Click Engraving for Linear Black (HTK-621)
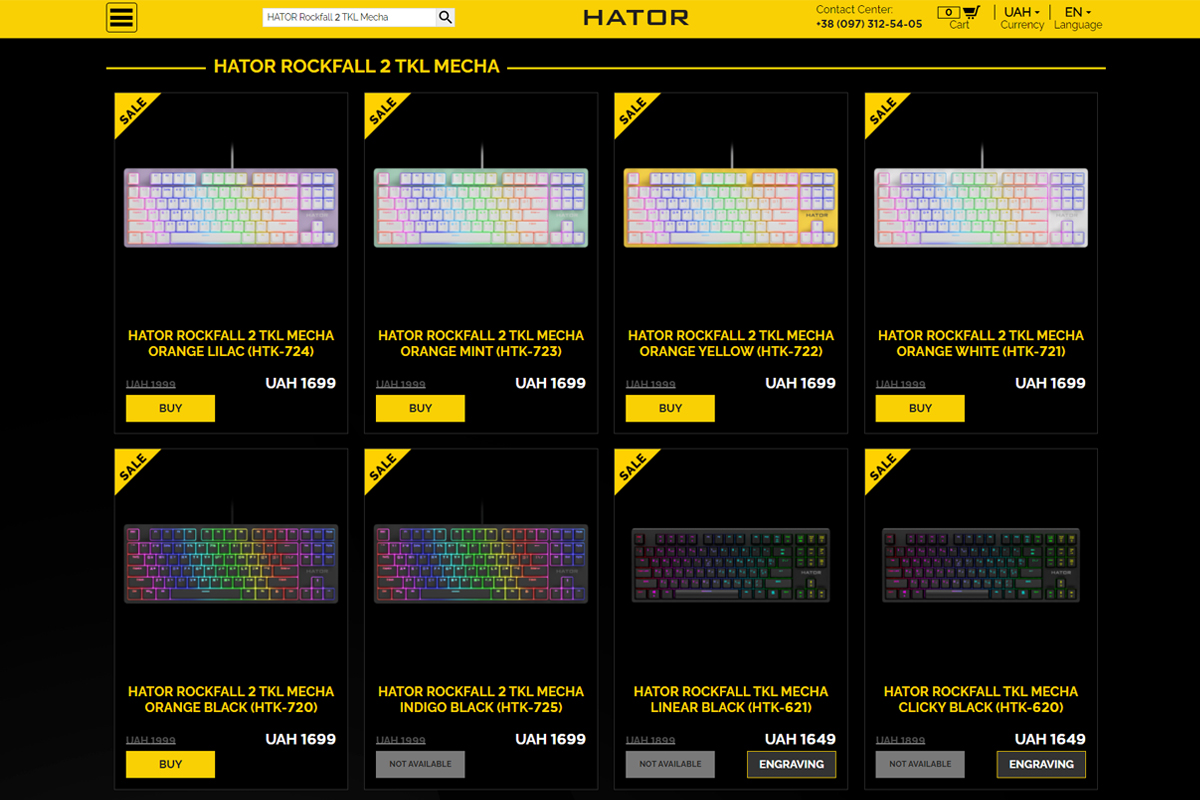This screenshot has width=1200, height=800. coord(791,764)
